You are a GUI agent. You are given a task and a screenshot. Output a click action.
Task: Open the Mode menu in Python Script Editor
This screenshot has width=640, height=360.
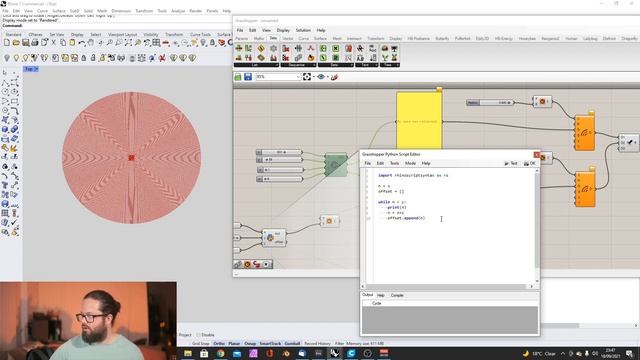tap(410, 163)
